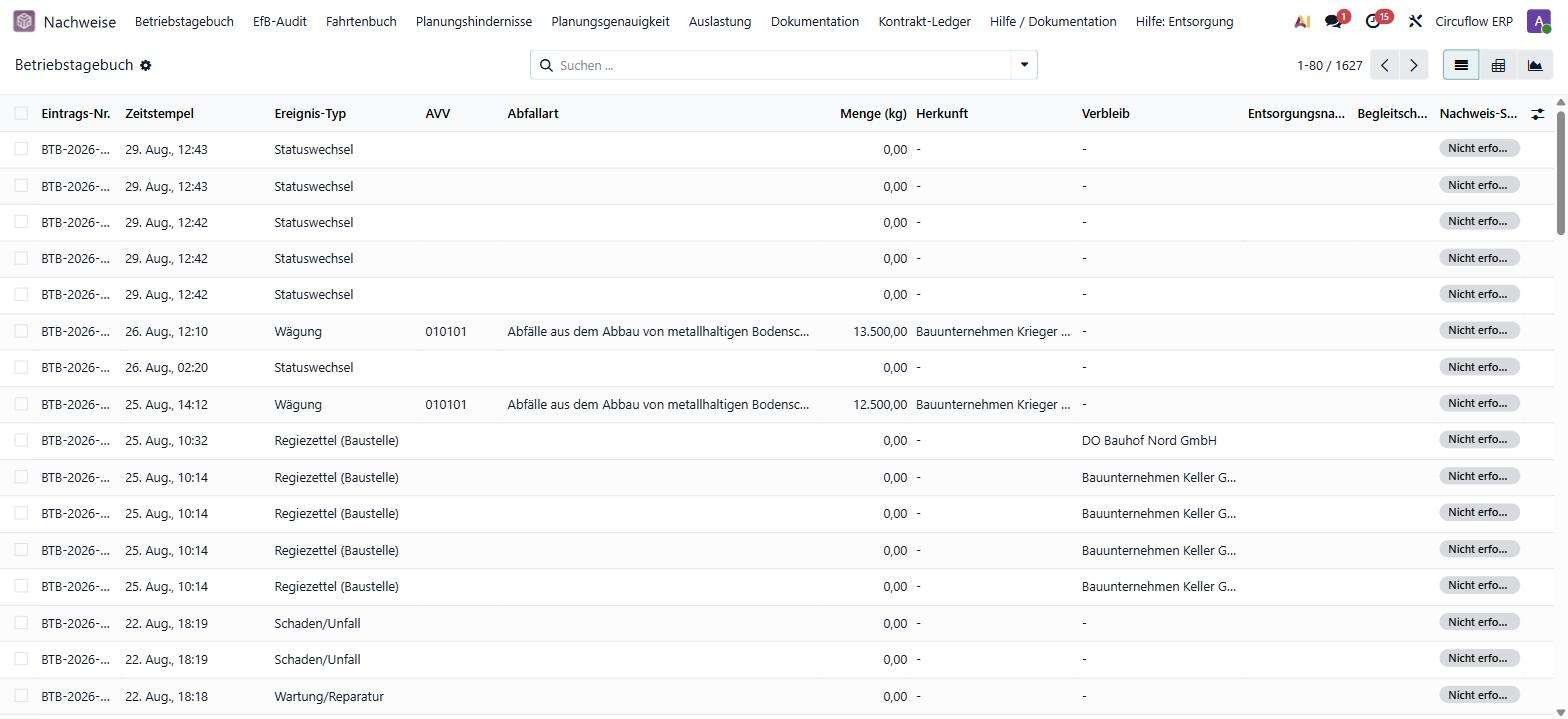1568x719 pixels.
Task: Click the timestamp 25. Aug., 10:32
Action: click(166, 440)
